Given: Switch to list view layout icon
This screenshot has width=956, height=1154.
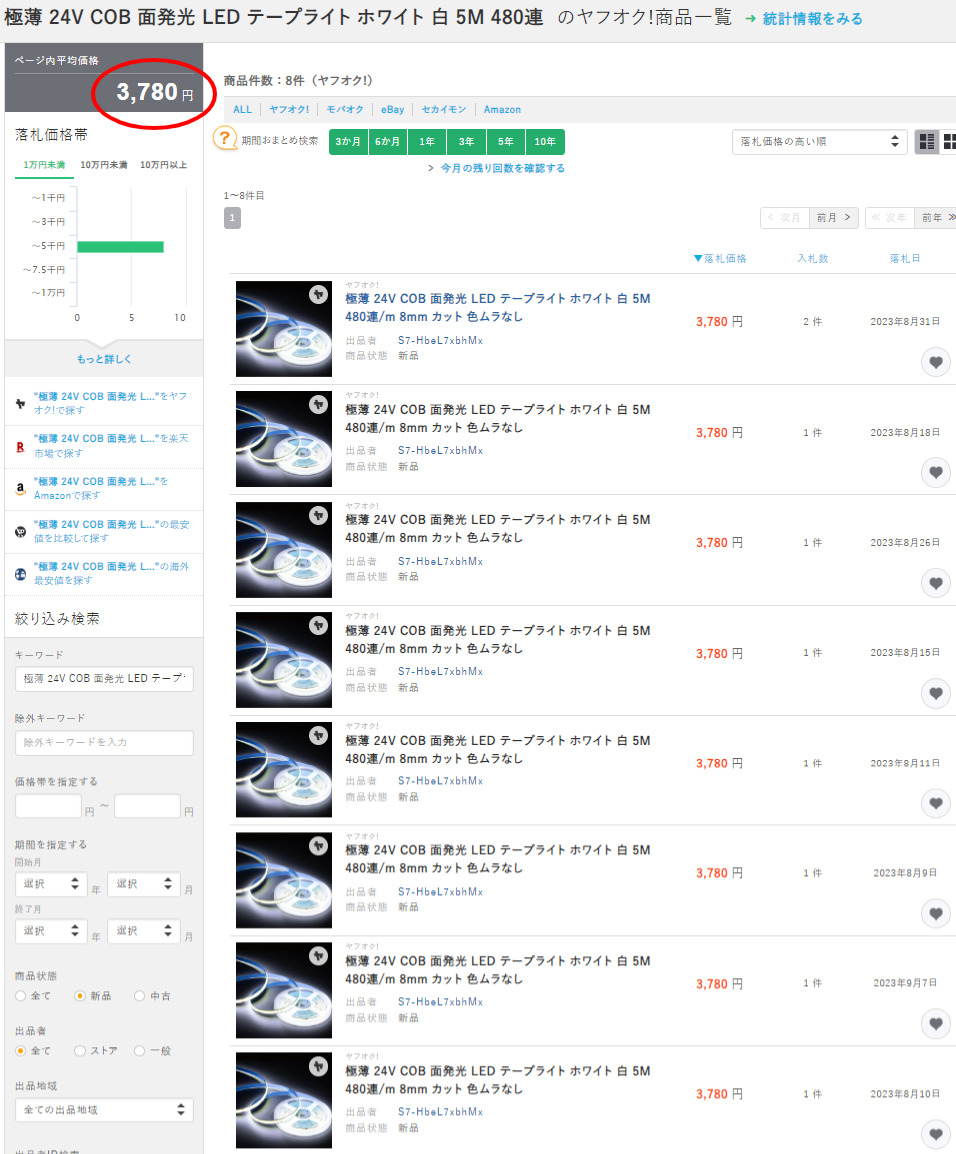Looking at the screenshot, I should [926, 142].
